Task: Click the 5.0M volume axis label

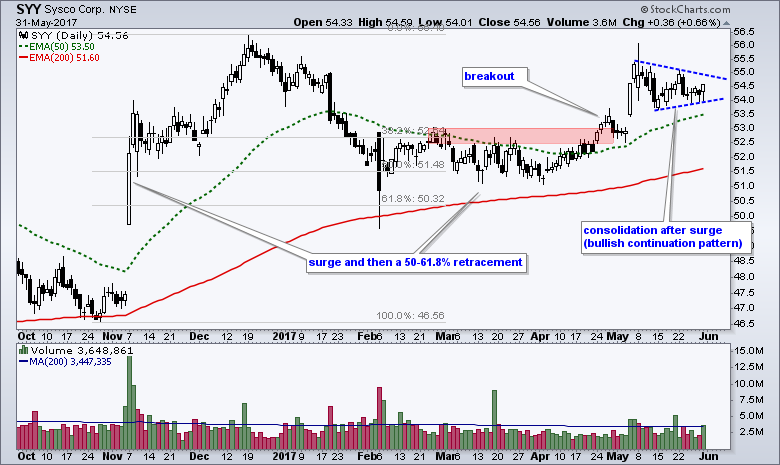Action: point(749,416)
